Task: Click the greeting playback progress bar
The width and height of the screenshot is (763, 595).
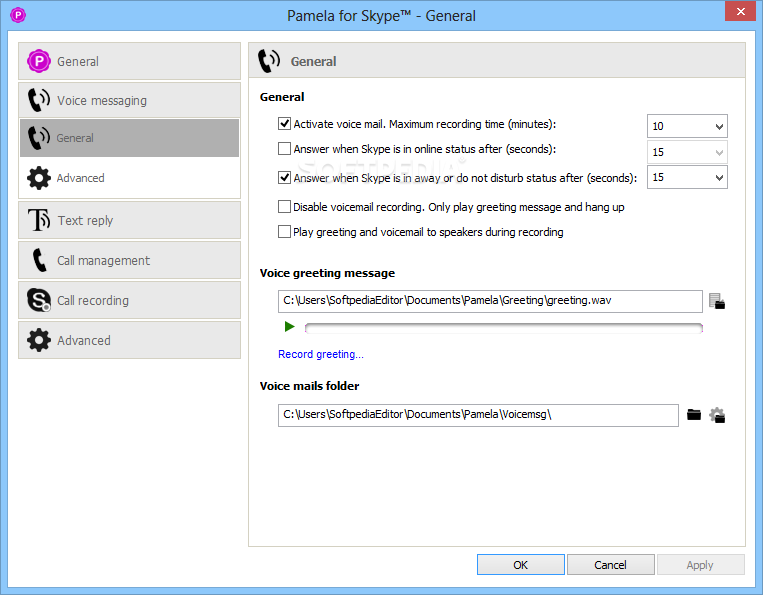Action: 504,328
